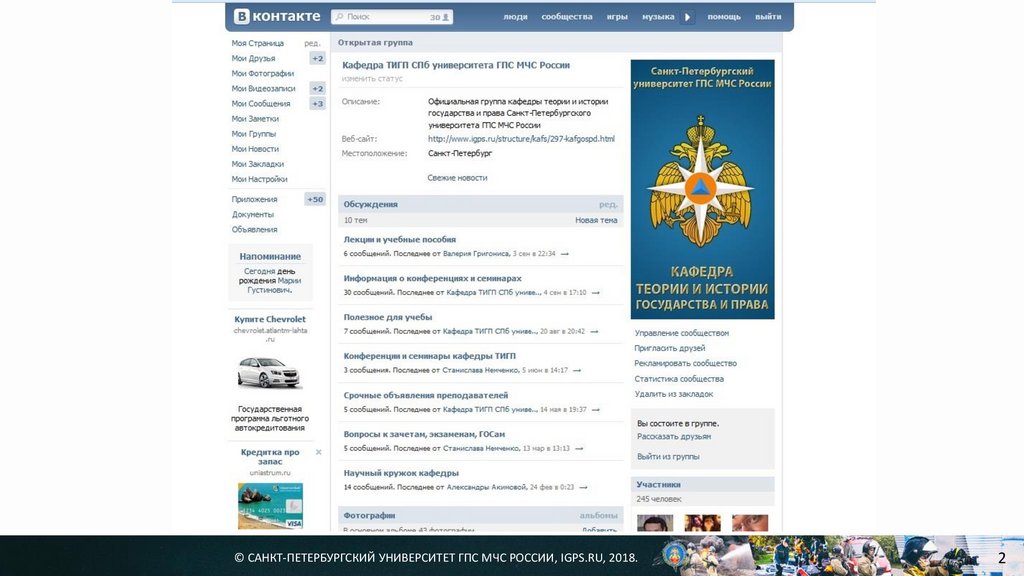Click ред. in Обсуждения header
This screenshot has width=1024, height=576.
pos(608,204)
